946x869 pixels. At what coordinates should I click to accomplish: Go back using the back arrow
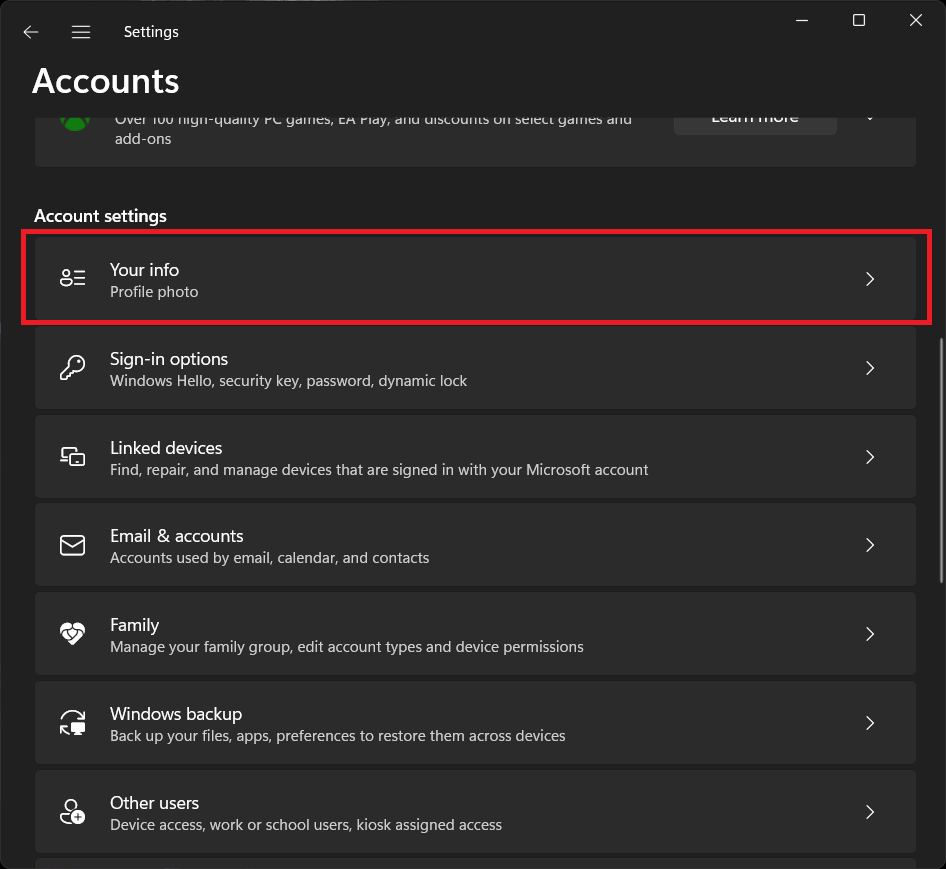tap(31, 32)
